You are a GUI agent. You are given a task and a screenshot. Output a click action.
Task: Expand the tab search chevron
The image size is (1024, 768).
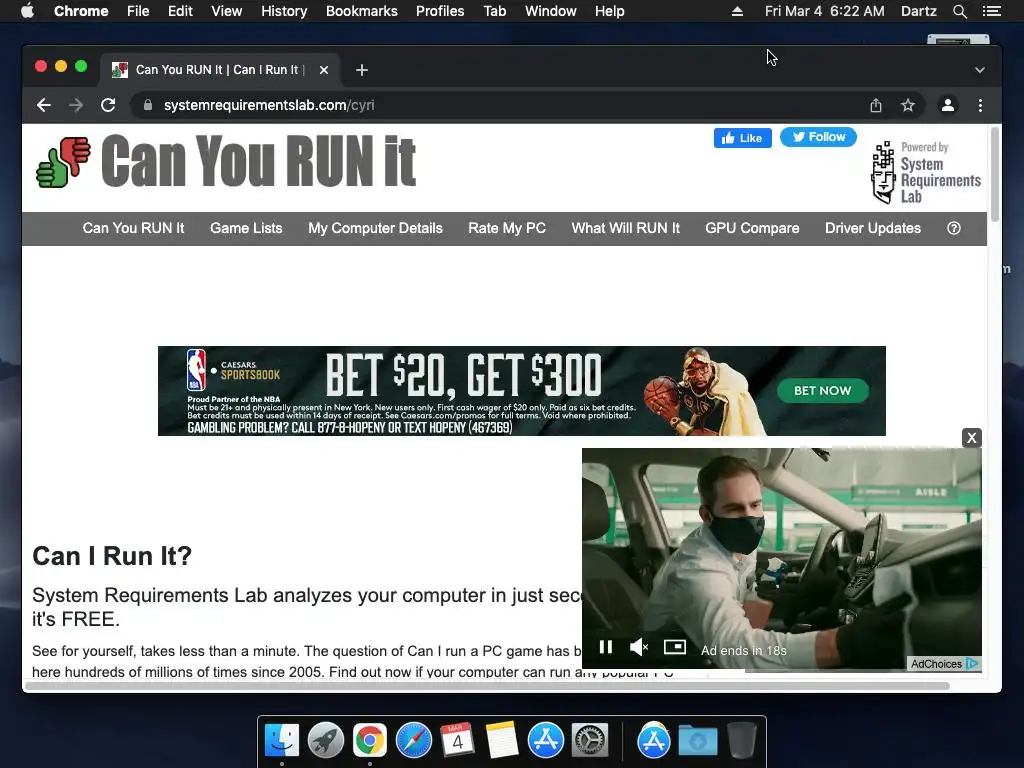pos(980,70)
